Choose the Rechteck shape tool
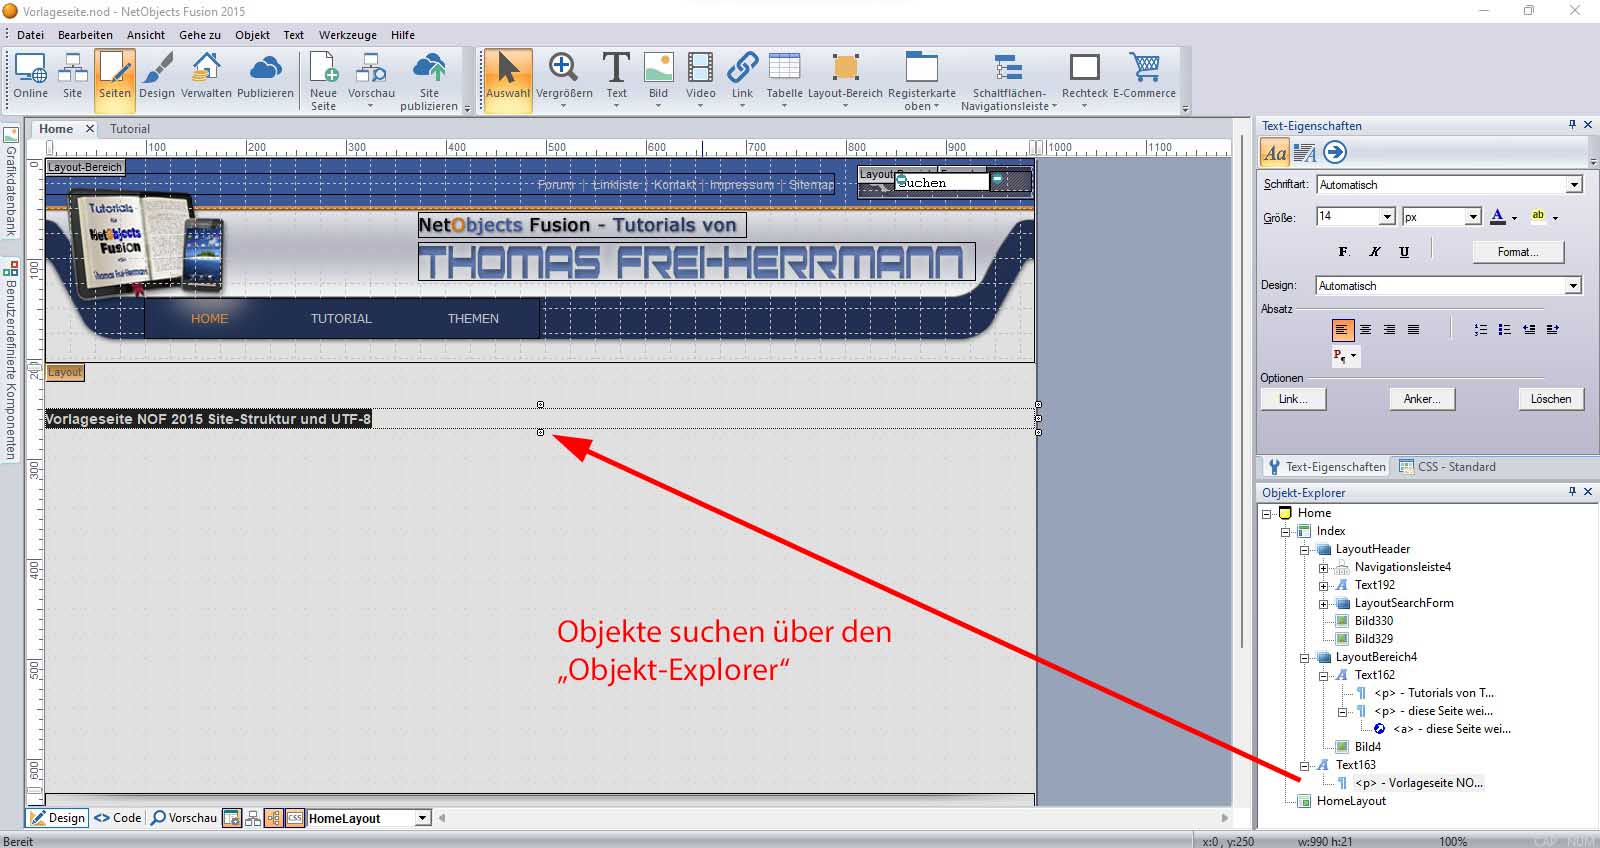The width and height of the screenshot is (1600, 848). [1084, 77]
